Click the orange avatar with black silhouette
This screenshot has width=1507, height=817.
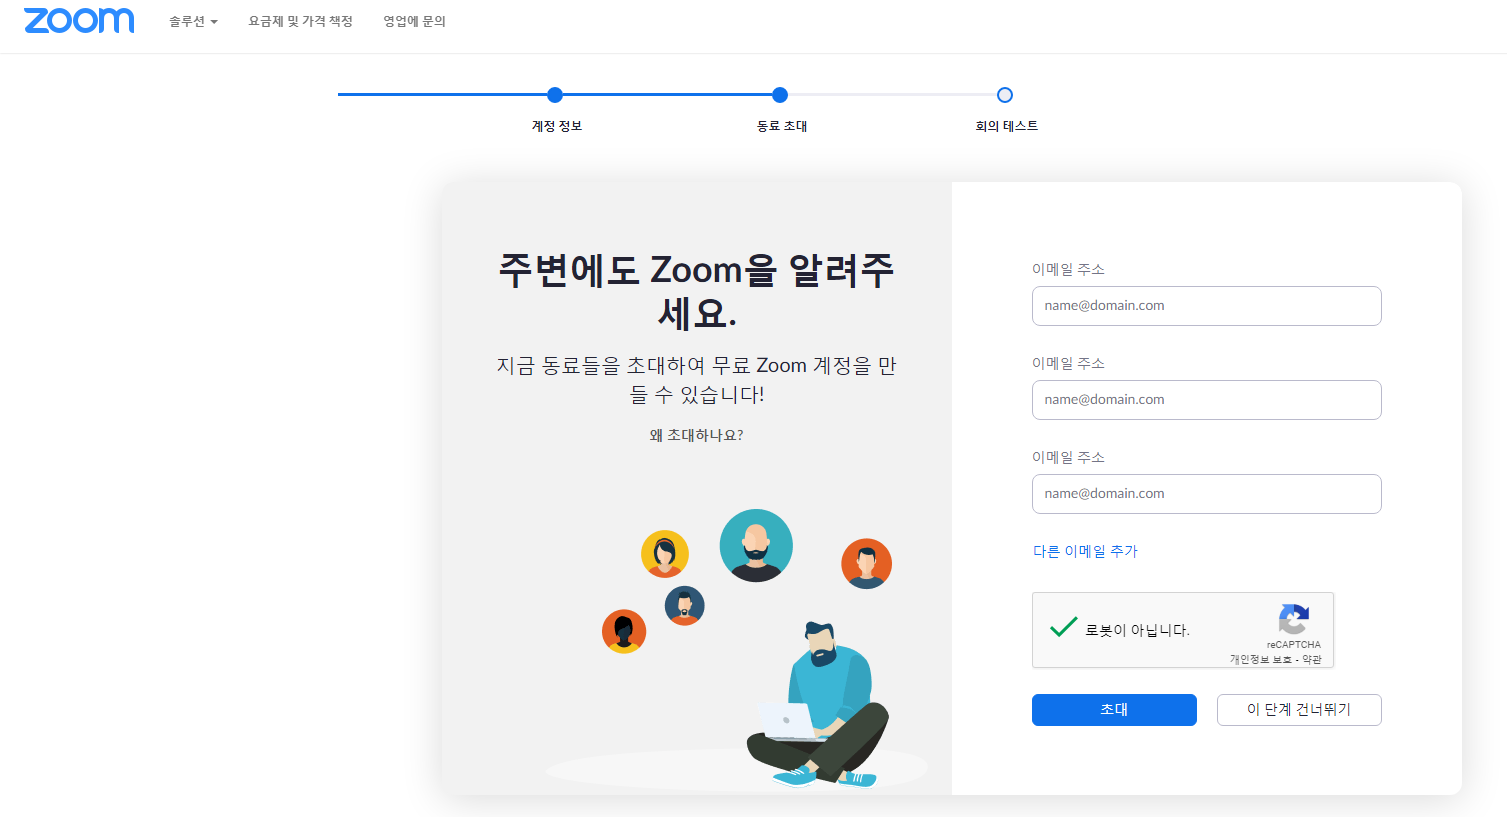click(x=624, y=632)
